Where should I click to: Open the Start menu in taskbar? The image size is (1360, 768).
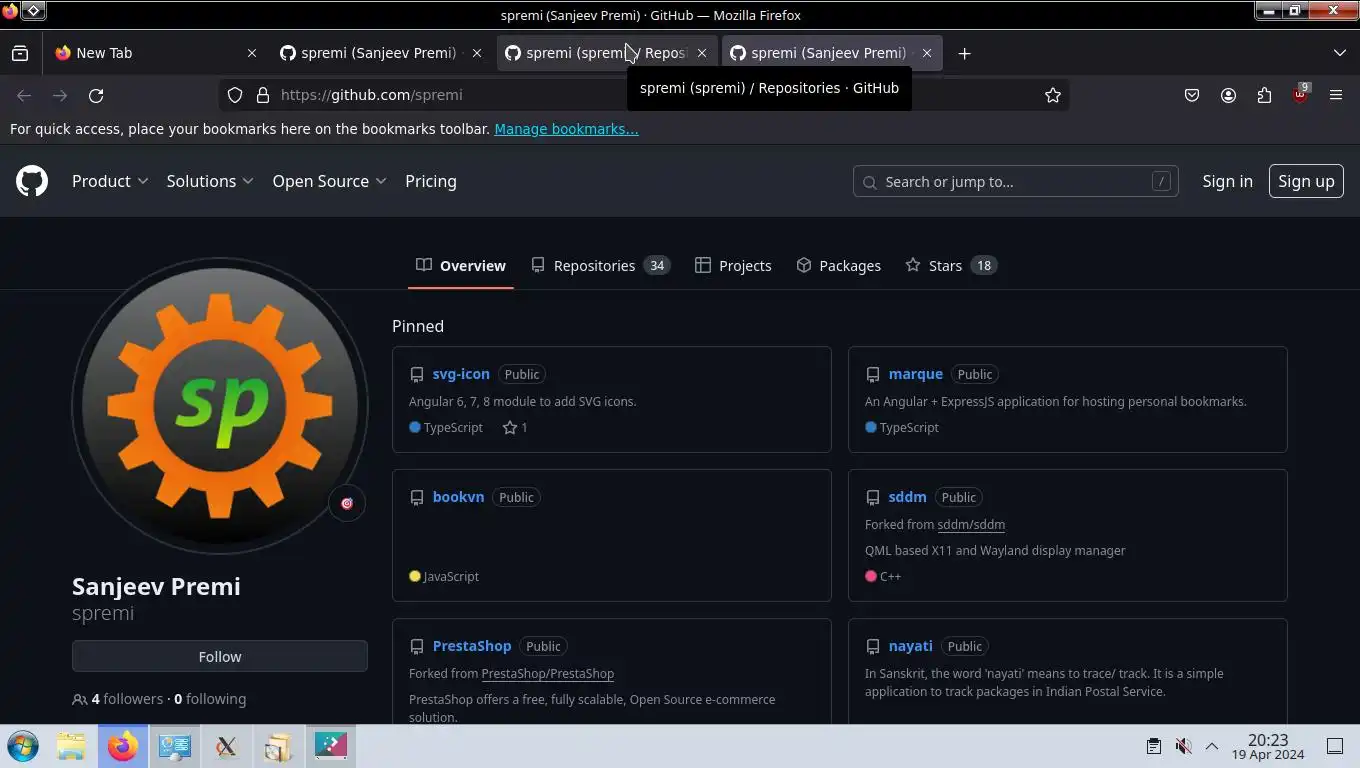click(22, 746)
